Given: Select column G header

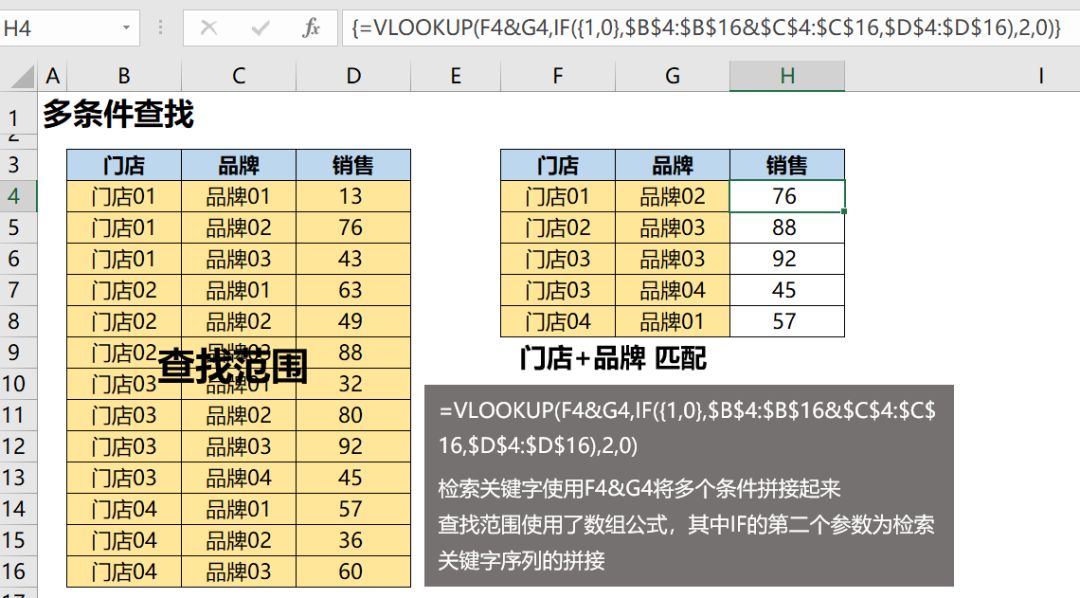Looking at the screenshot, I should tap(672, 76).
